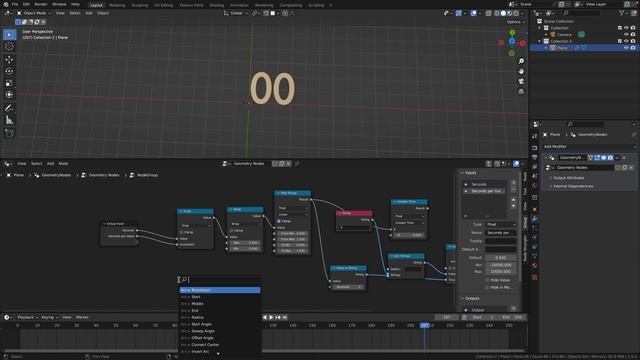Open the File menu
Screen dimensions: 640x360
click(15, 4)
